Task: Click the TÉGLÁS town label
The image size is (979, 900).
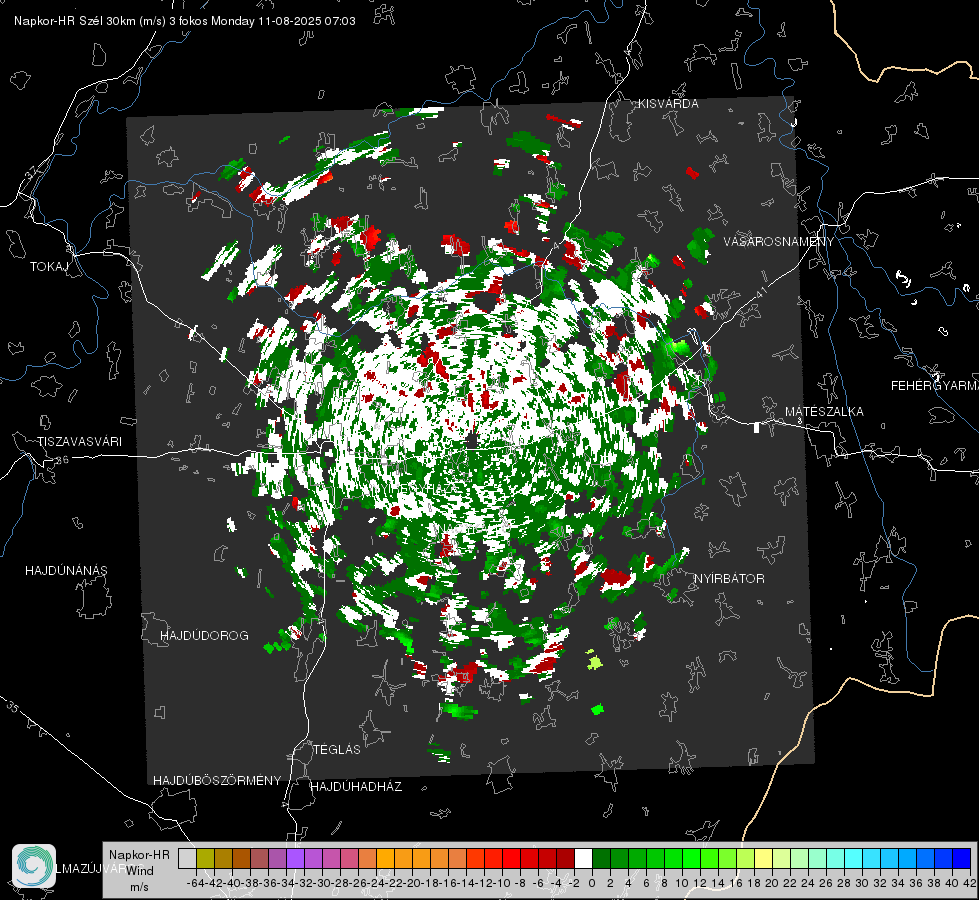Action: (x=337, y=749)
